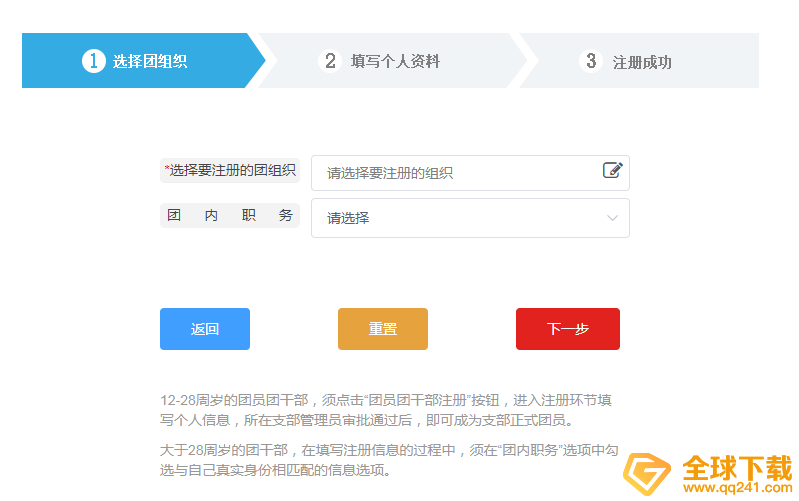Select step 3 注册成功 tab
The height and width of the screenshot is (501, 799).
coord(639,61)
